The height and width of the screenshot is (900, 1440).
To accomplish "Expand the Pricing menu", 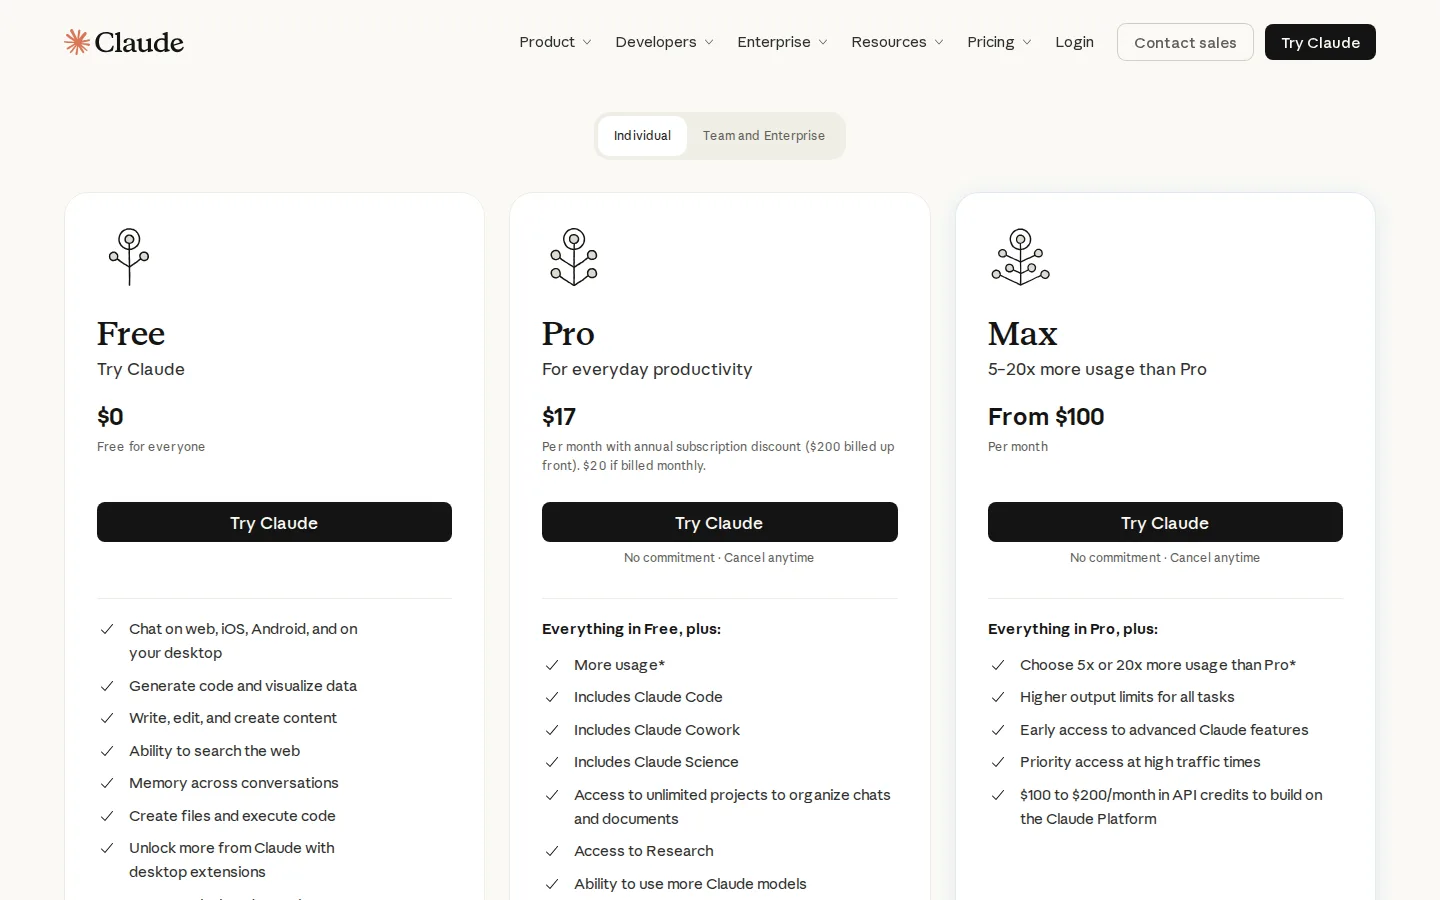I will click(x=999, y=42).
